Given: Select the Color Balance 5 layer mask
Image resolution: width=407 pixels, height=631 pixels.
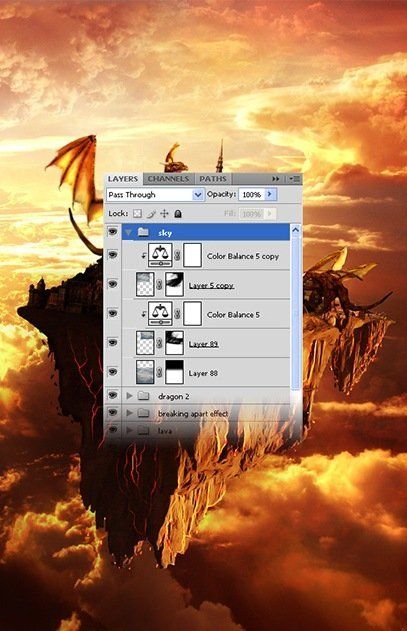Looking at the screenshot, I should [x=192, y=314].
